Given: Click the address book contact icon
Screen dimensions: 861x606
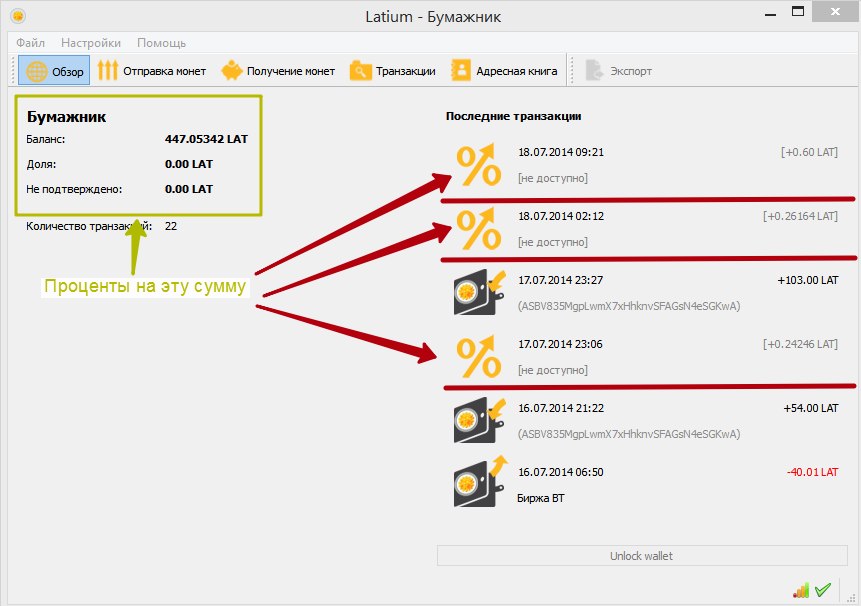Looking at the screenshot, I should 461,70.
